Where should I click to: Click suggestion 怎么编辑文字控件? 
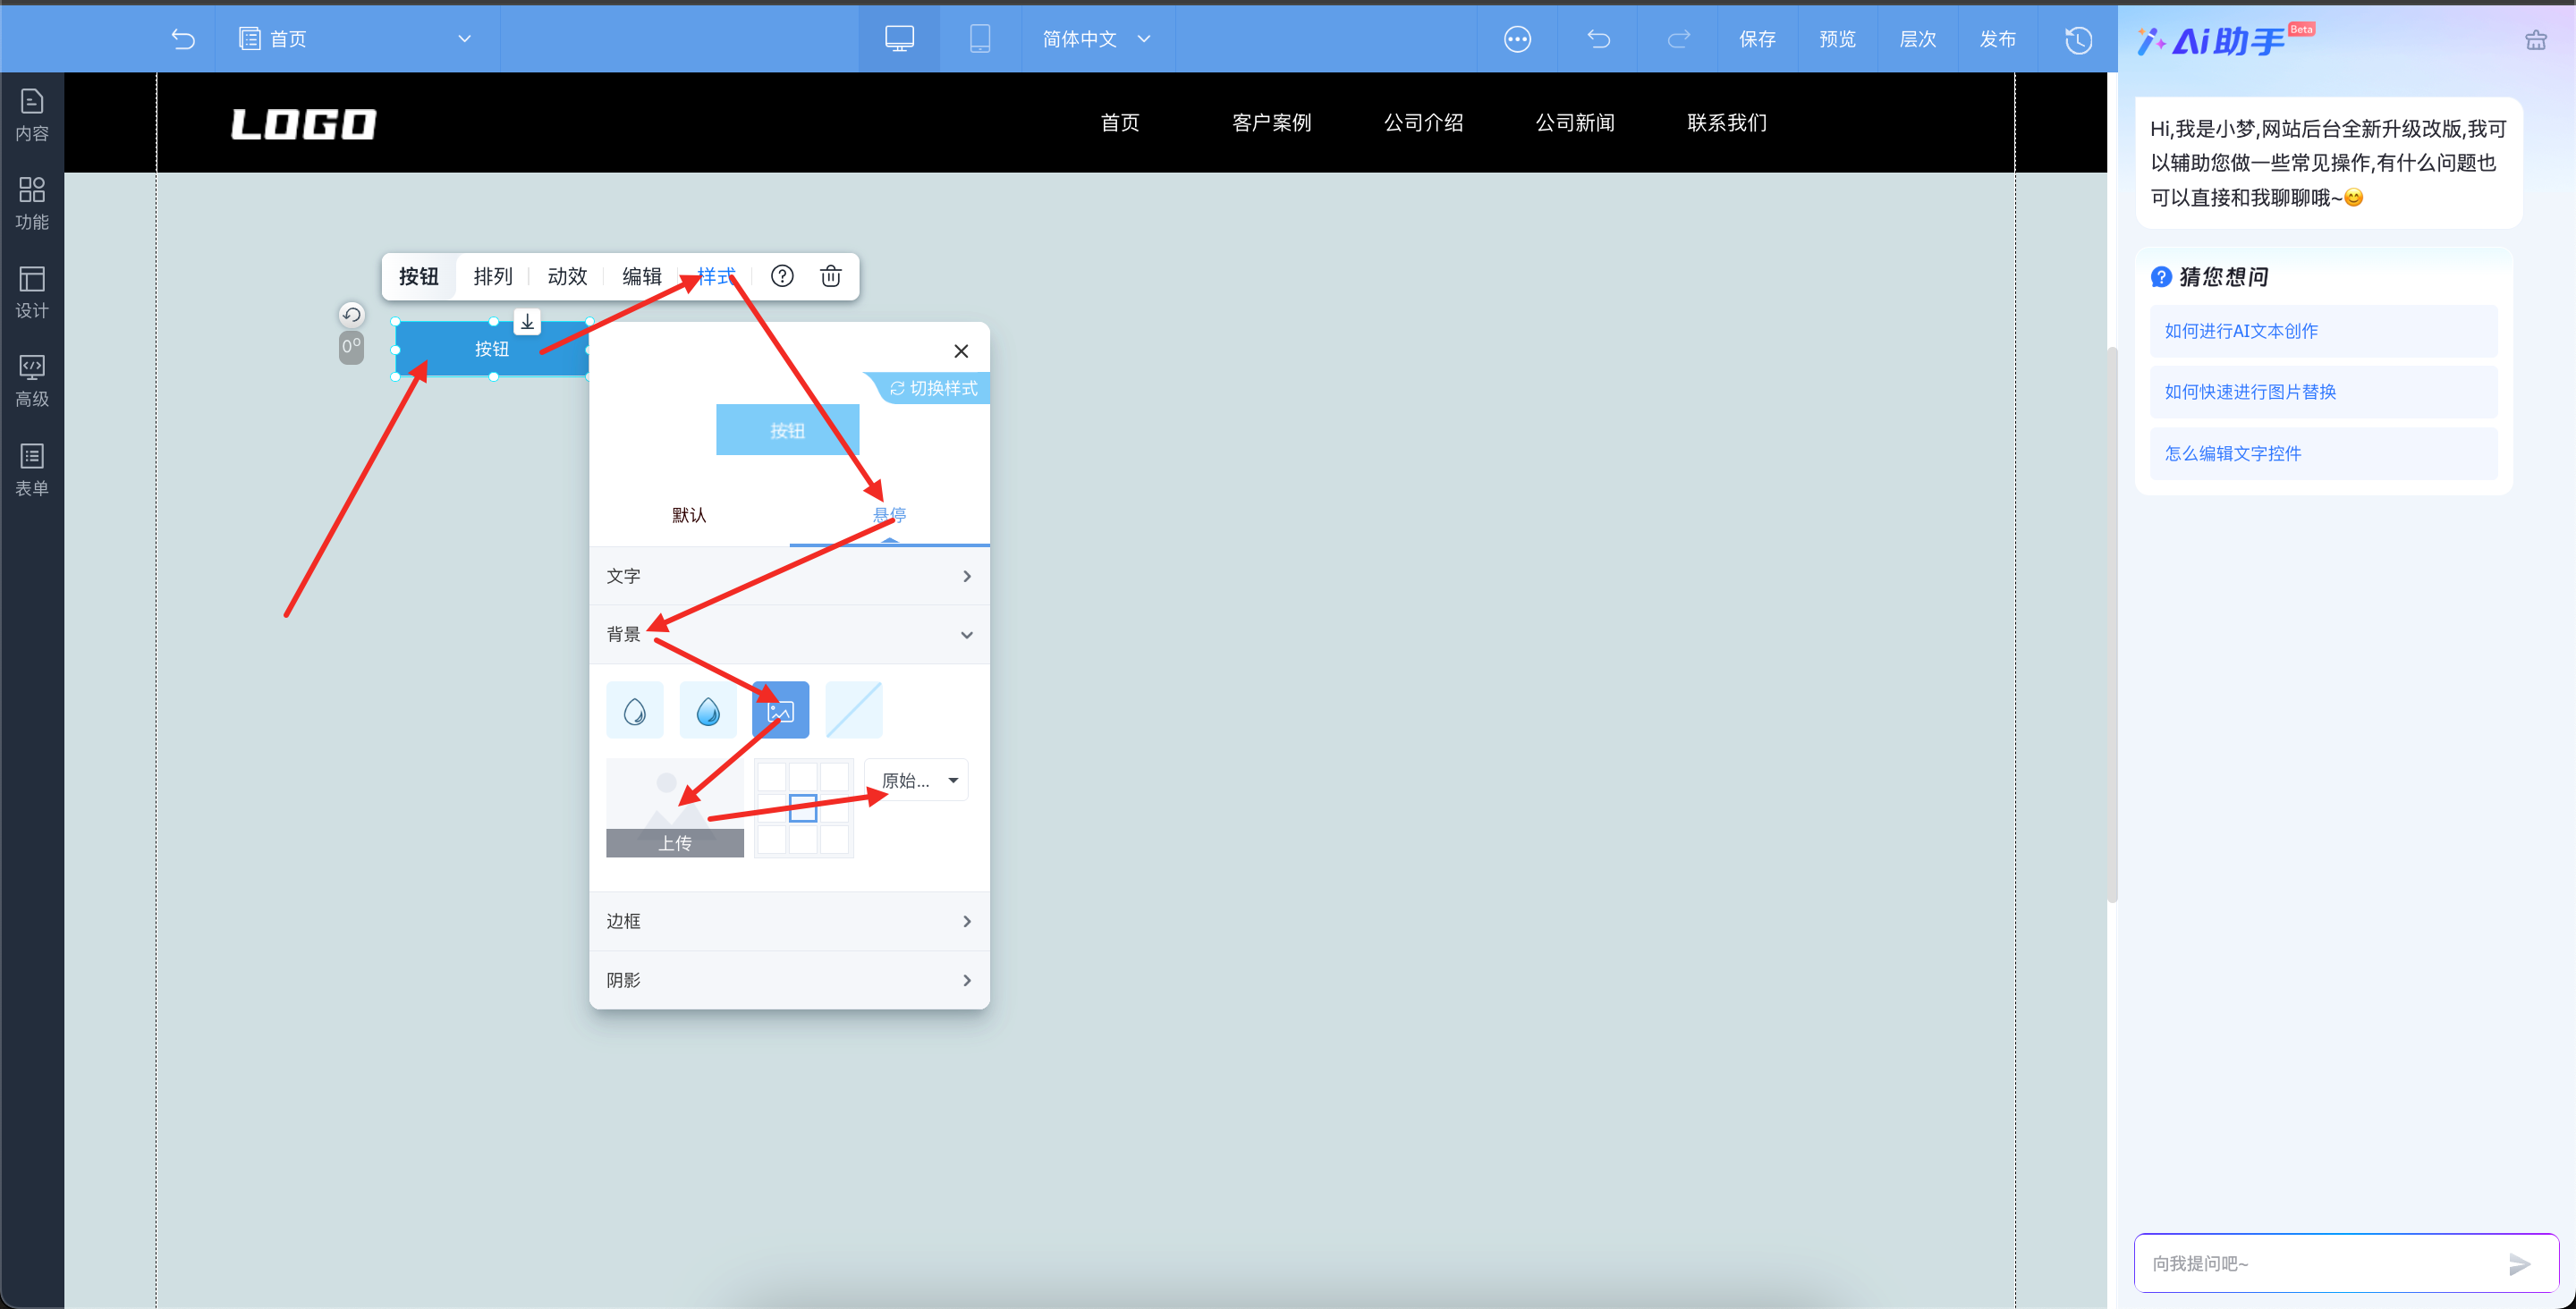2323,453
